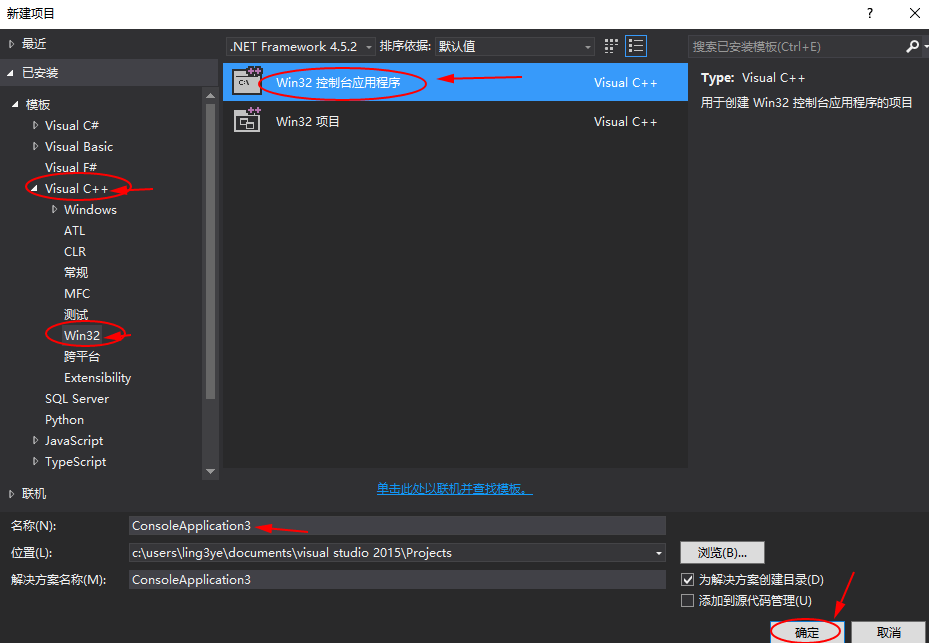Expand the TypeScript node arrow
The width and height of the screenshot is (929, 643).
(35, 462)
